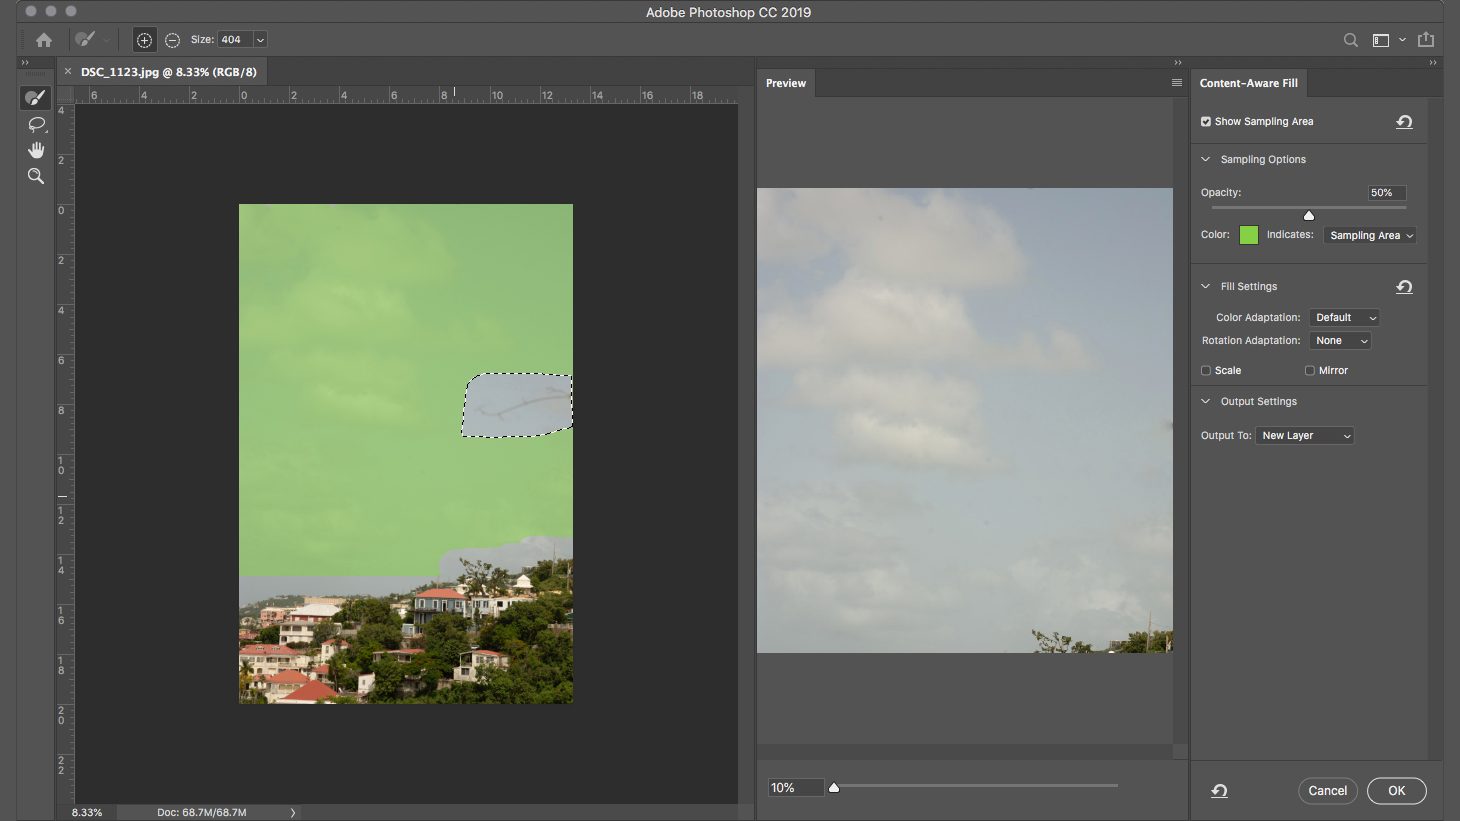Toggle Show Sampling Area checkbox

click(1206, 122)
